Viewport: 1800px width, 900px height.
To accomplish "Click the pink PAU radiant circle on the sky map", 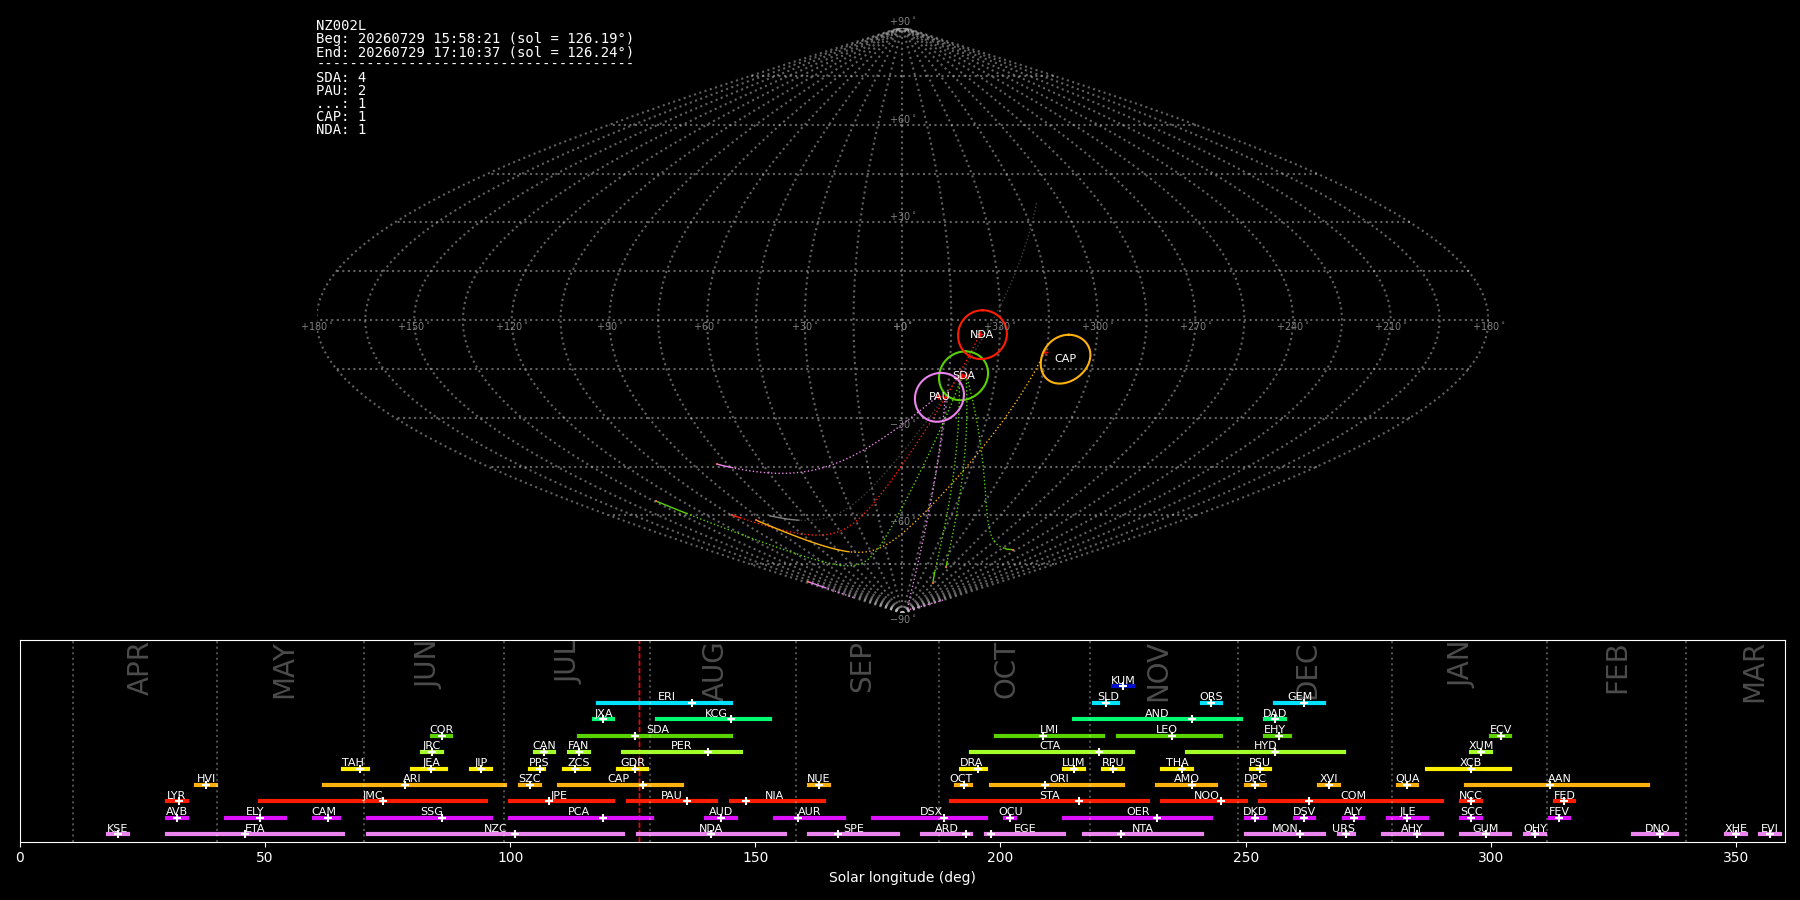I will coord(939,397).
